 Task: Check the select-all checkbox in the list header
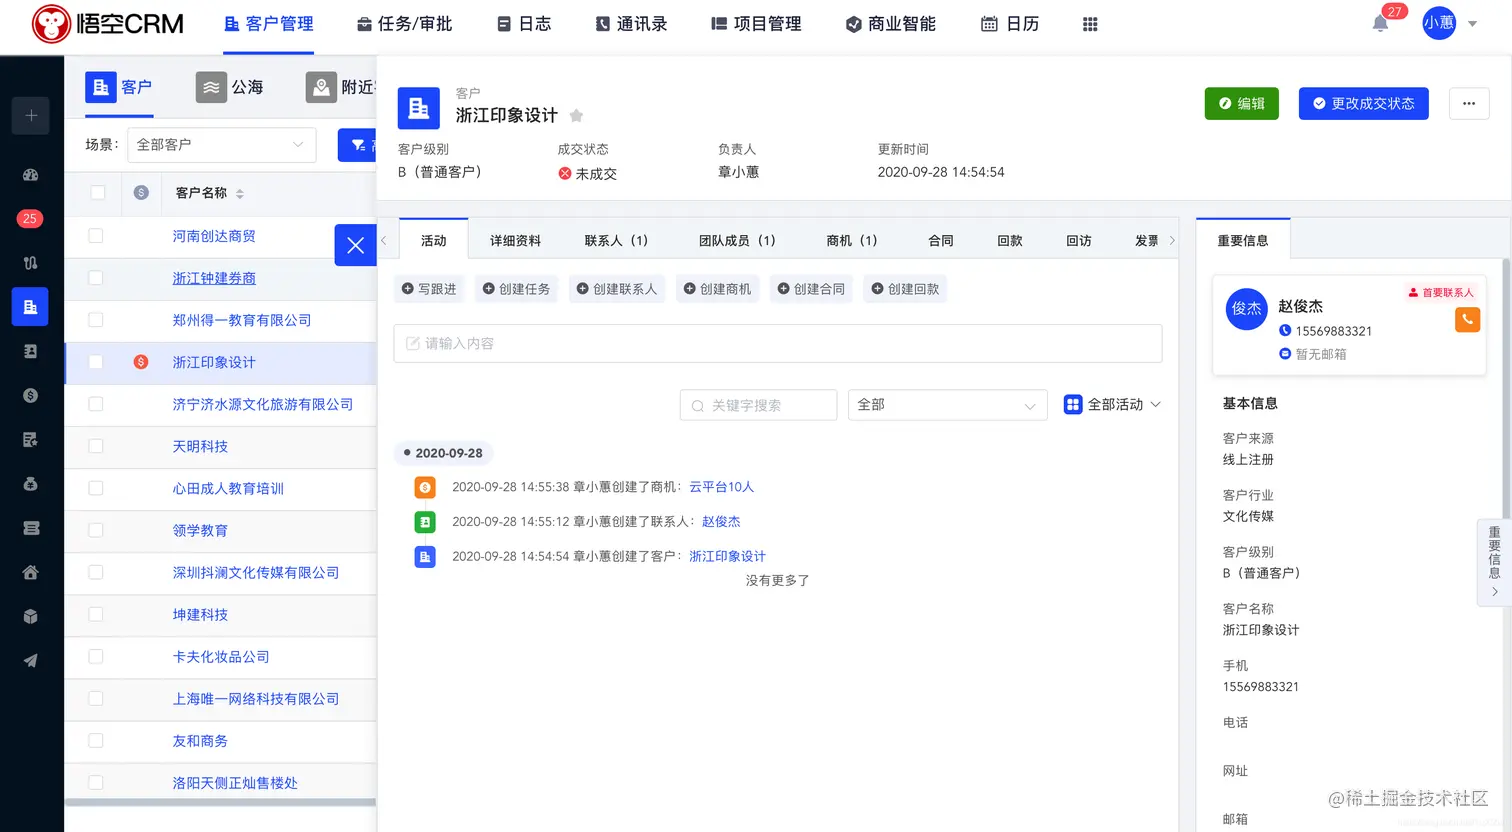95,192
